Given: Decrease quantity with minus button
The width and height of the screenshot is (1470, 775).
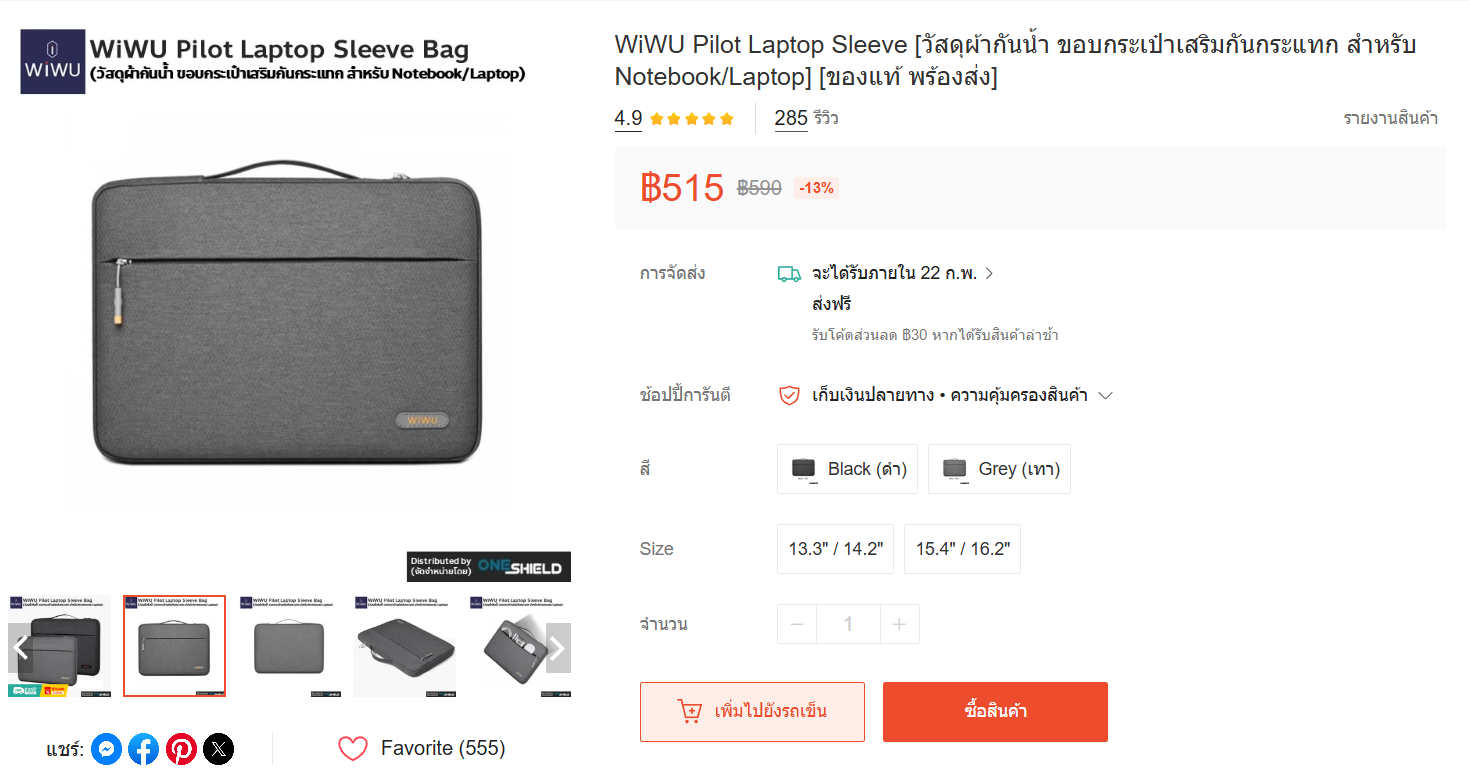Looking at the screenshot, I should tap(797, 624).
